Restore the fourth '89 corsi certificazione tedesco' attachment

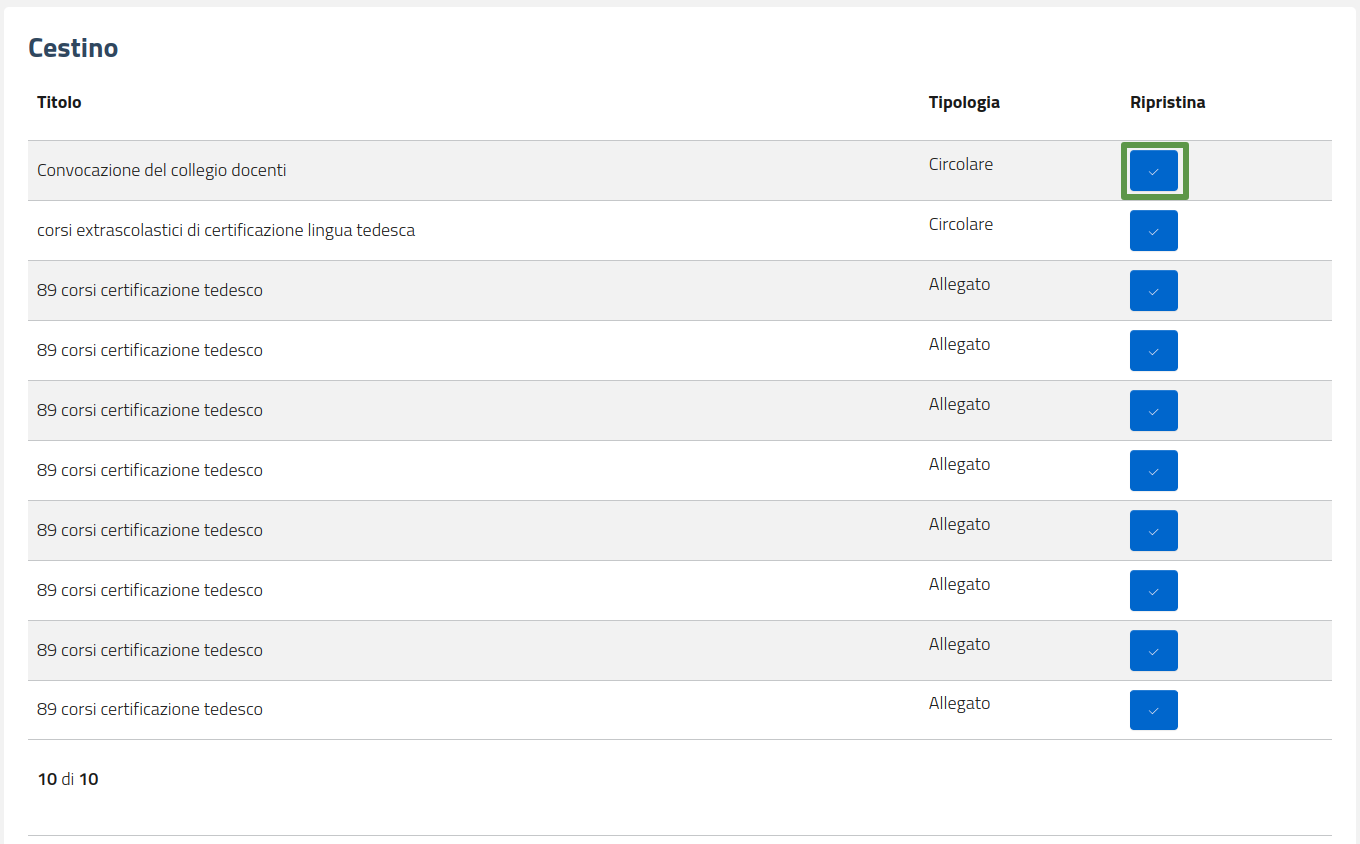click(x=1153, y=471)
